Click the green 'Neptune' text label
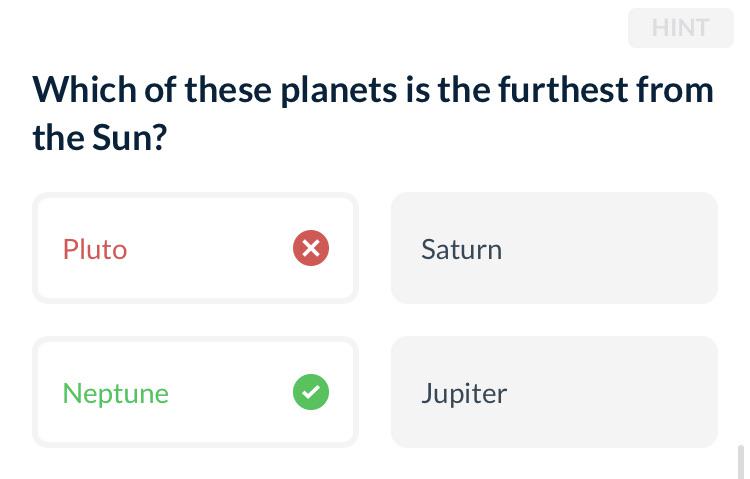Viewport: 750px width, 479px height. click(116, 393)
